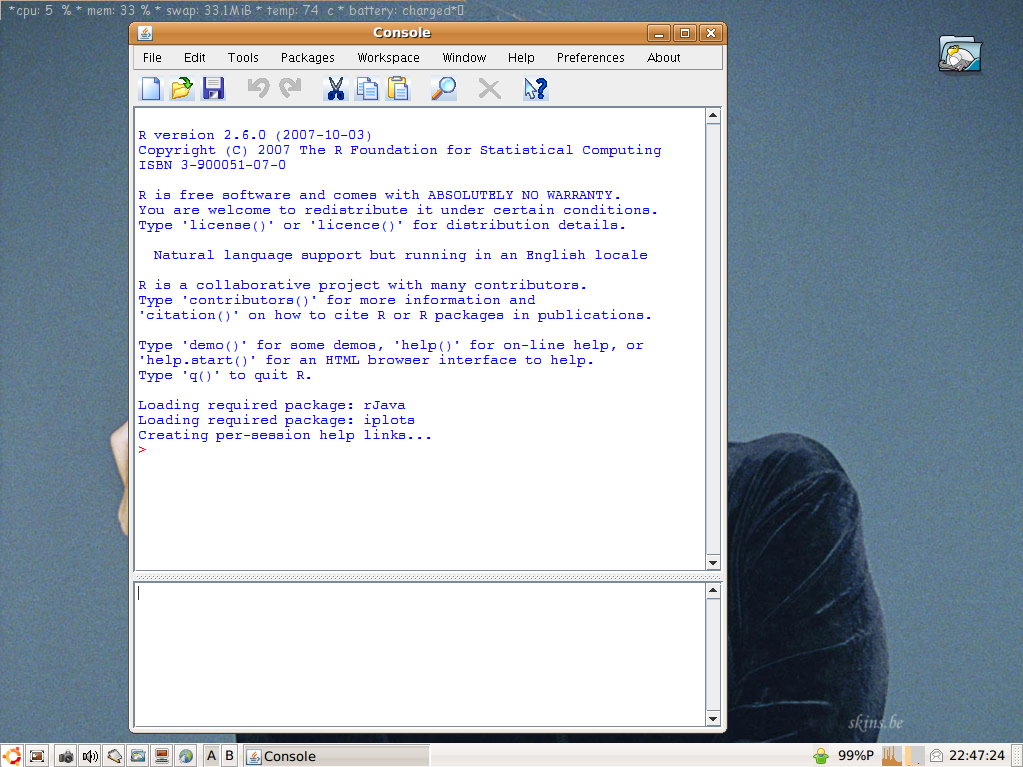Image resolution: width=1023 pixels, height=767 pixels.
Task: Click the New document toolbar icon
Action: tap(151, 89)
